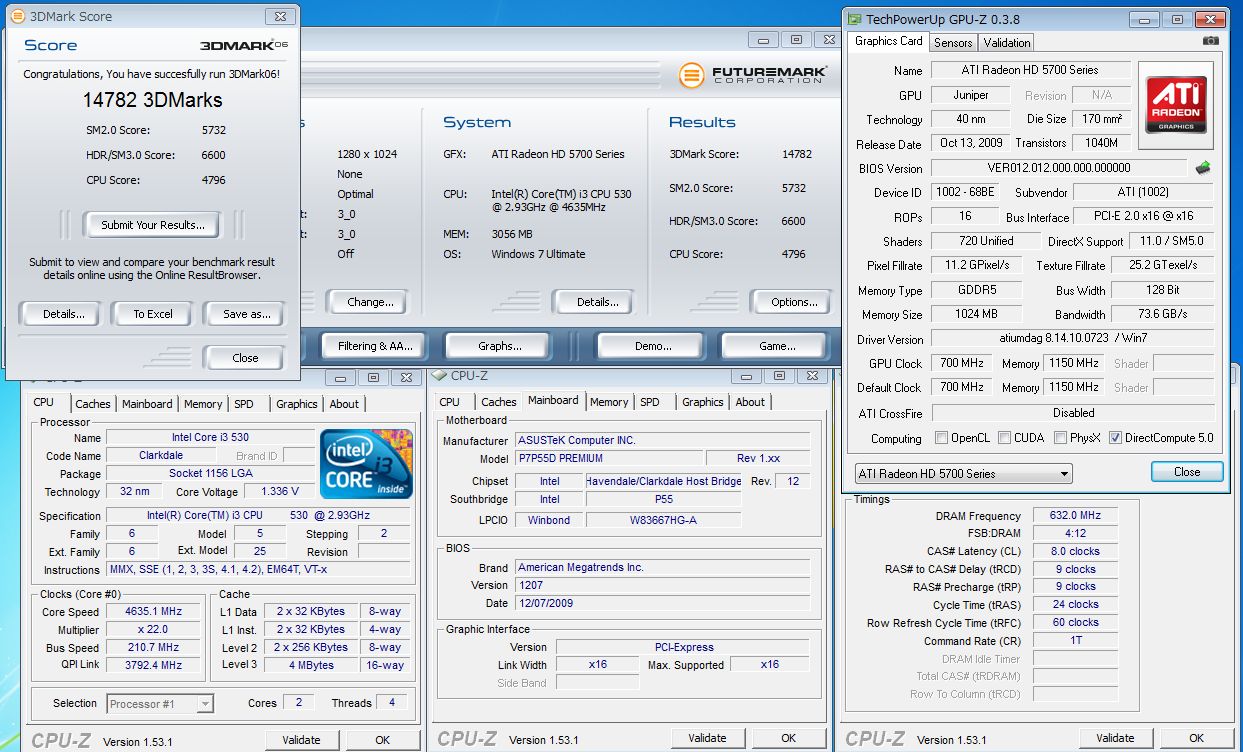
Task: Click the Save as... button
Action: pos(247,314)
